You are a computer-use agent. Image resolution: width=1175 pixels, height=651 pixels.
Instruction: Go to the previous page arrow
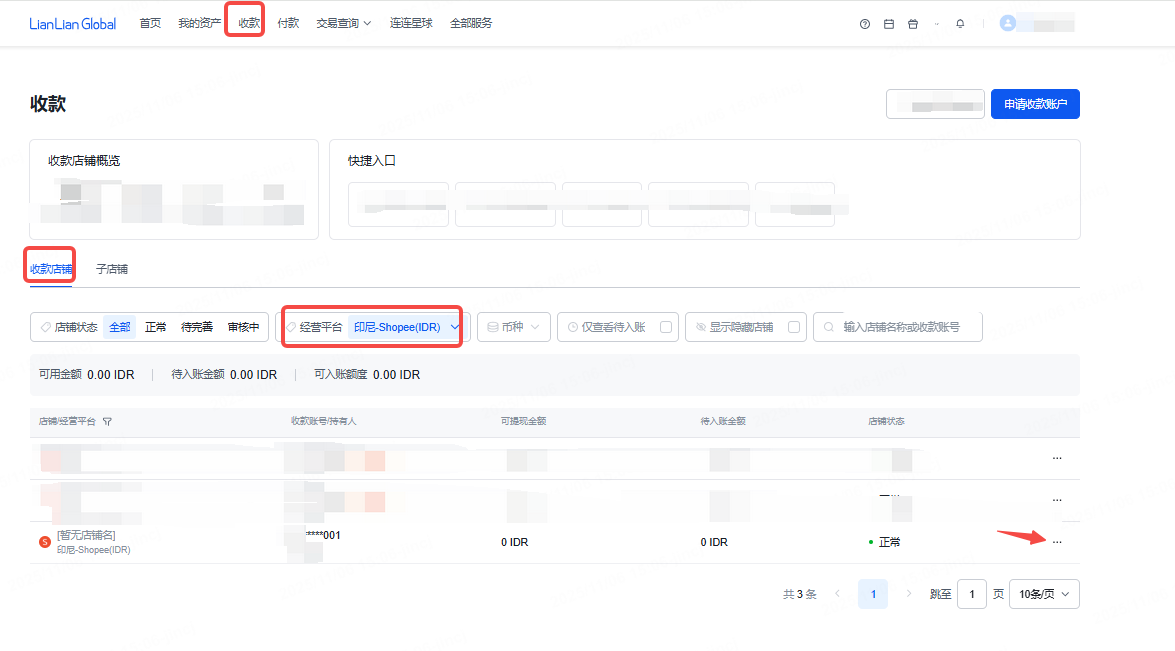(x=838, y=594)
